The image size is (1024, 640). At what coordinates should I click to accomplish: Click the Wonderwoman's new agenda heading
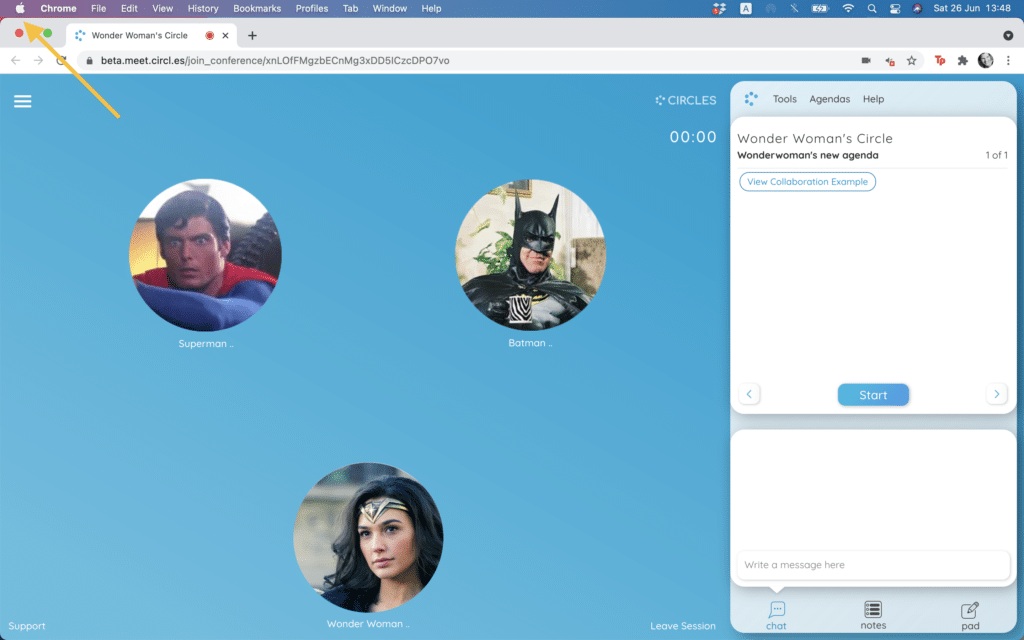point(808,155)
